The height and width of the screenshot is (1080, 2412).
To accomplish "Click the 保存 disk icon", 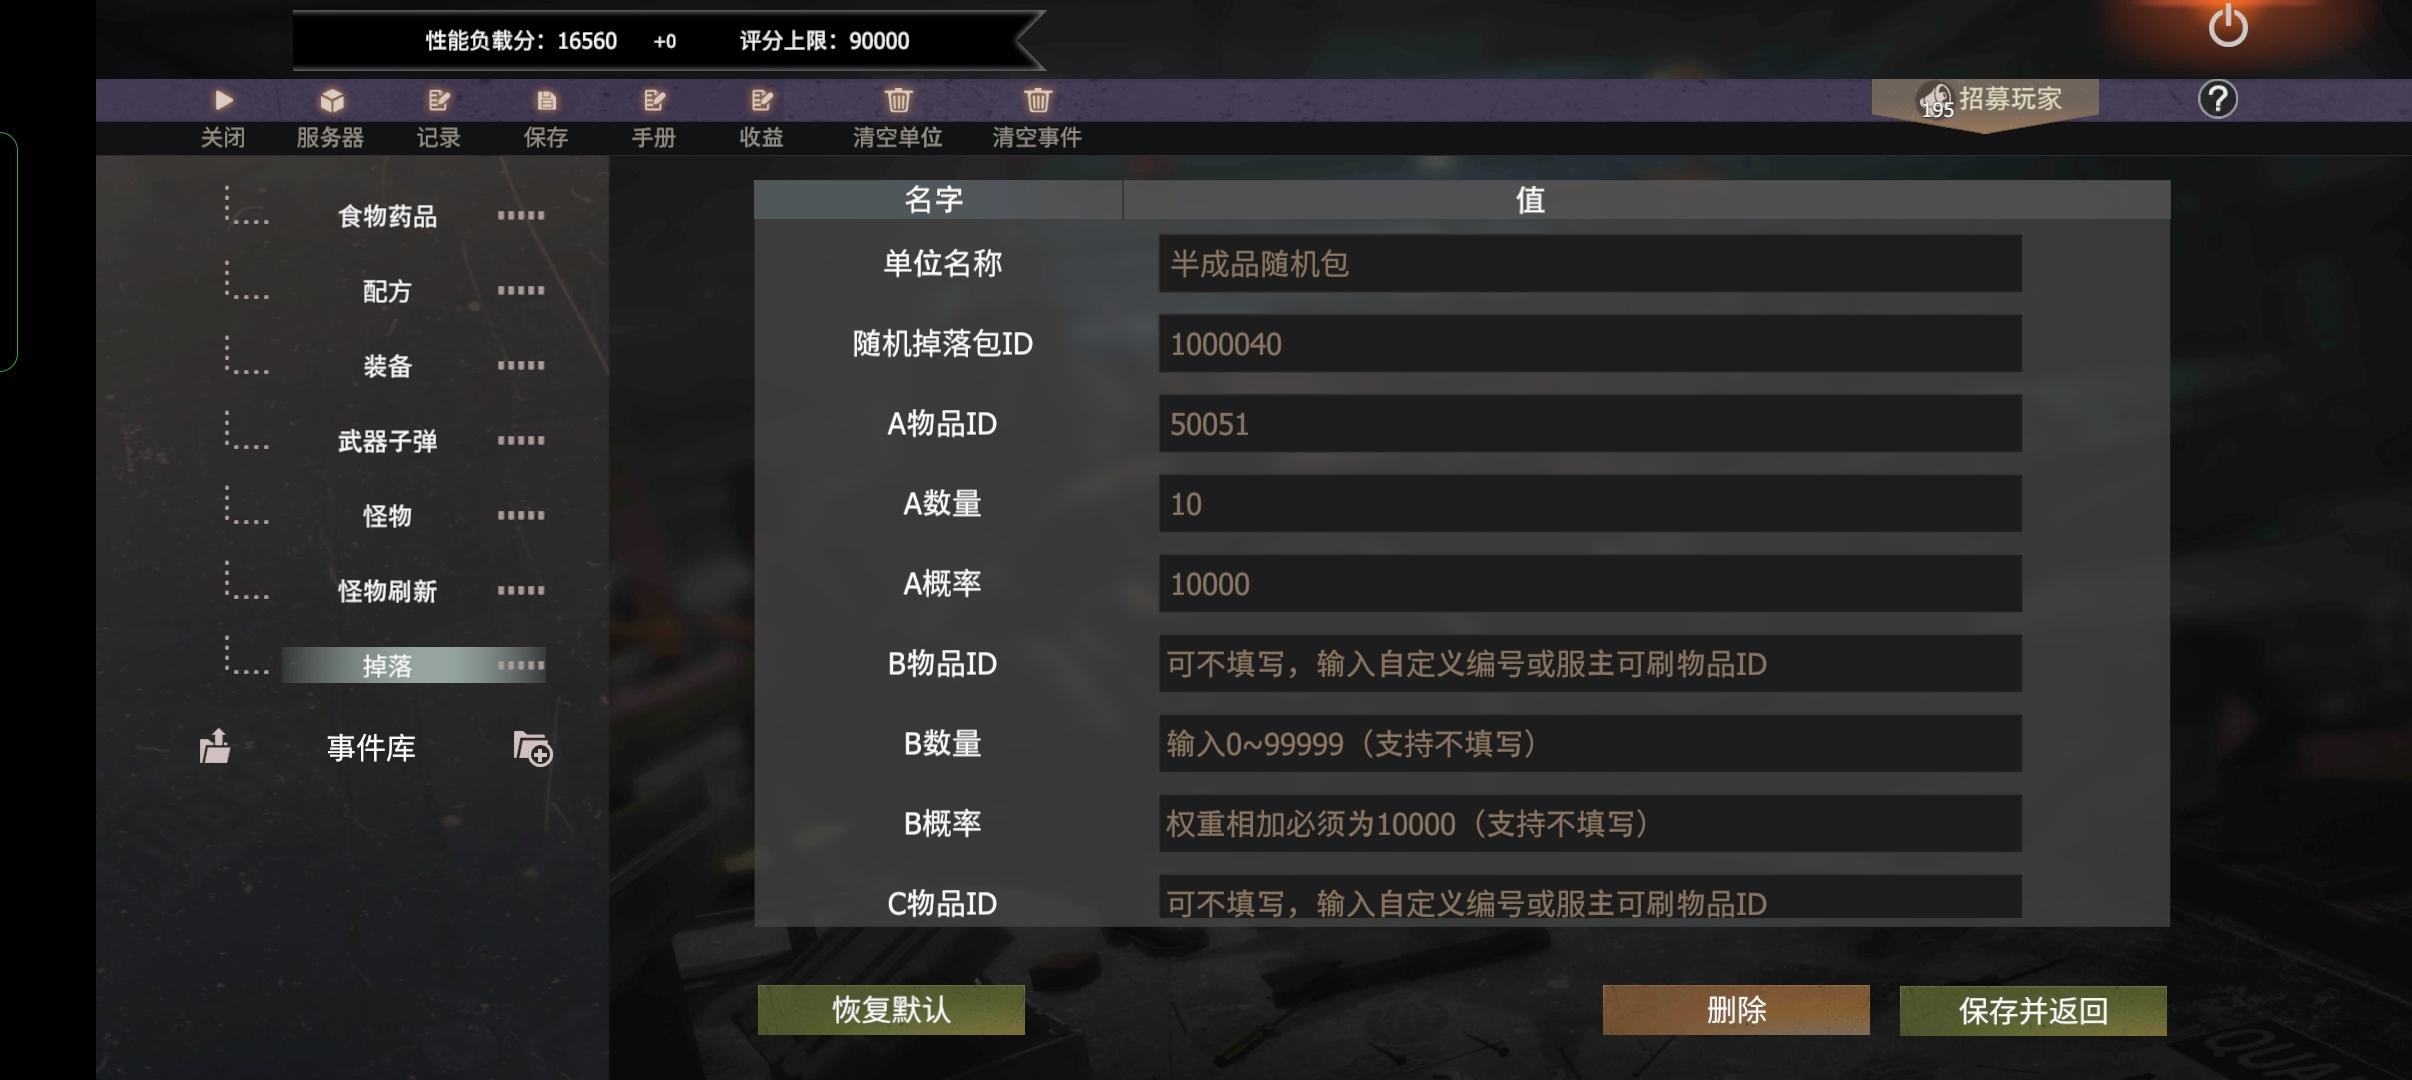I will coord(546,100).
